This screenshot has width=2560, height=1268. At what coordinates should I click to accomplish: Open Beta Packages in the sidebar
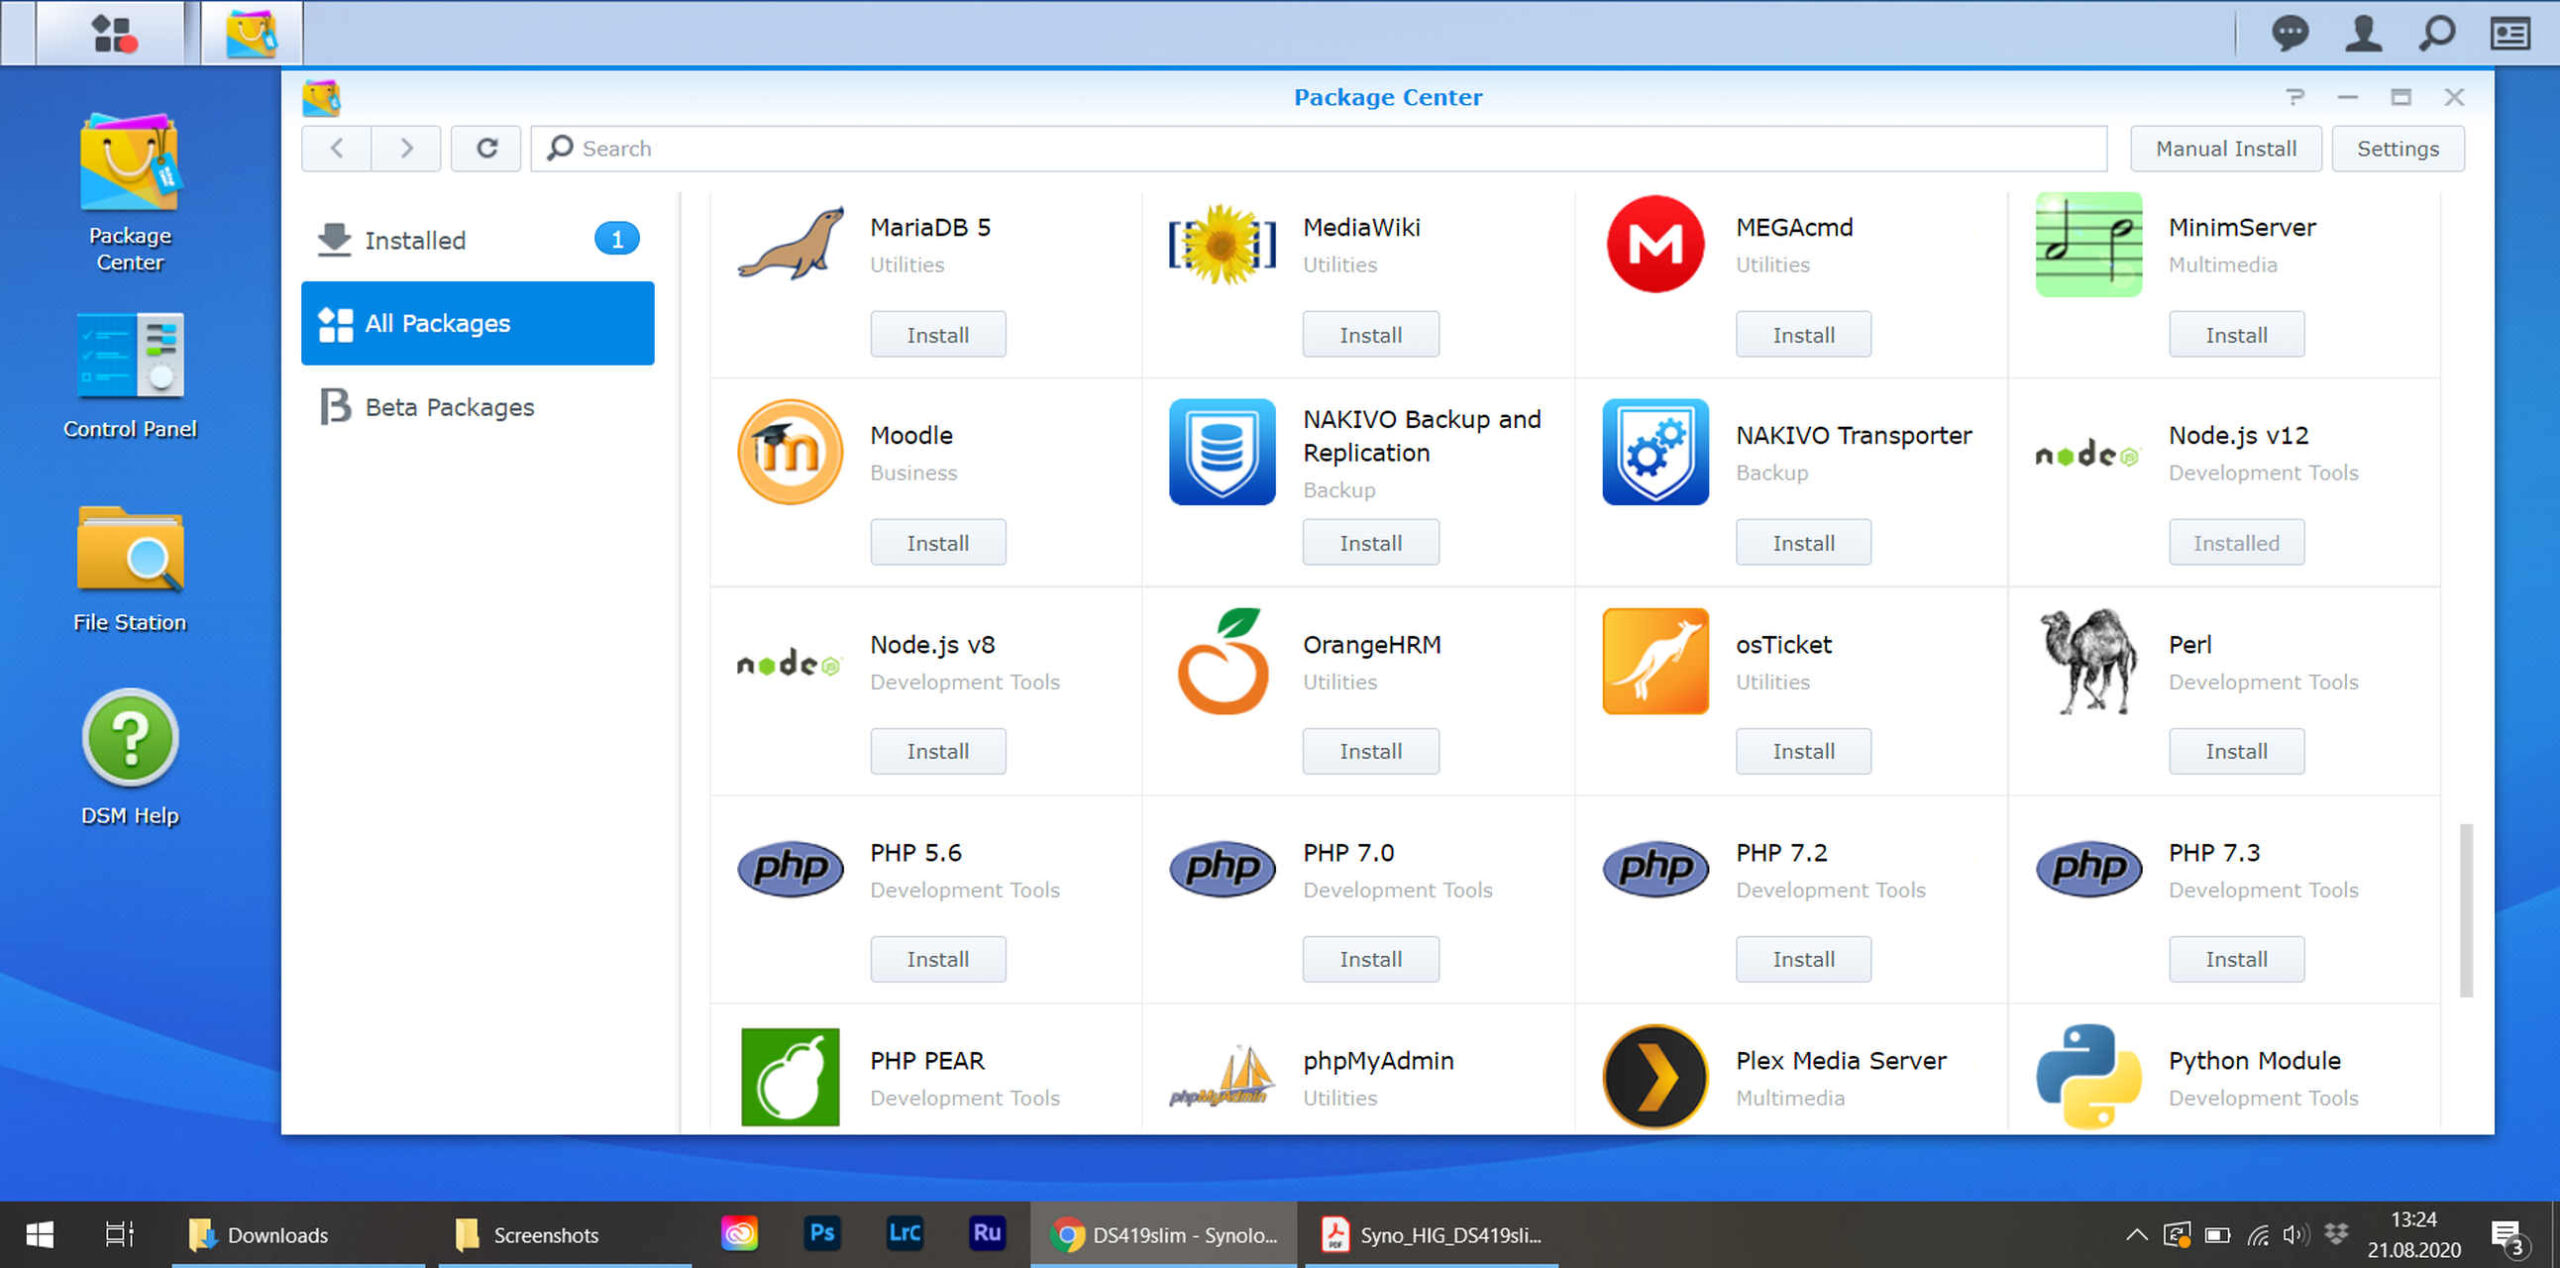pyautogui.click(x=478, y=407)
